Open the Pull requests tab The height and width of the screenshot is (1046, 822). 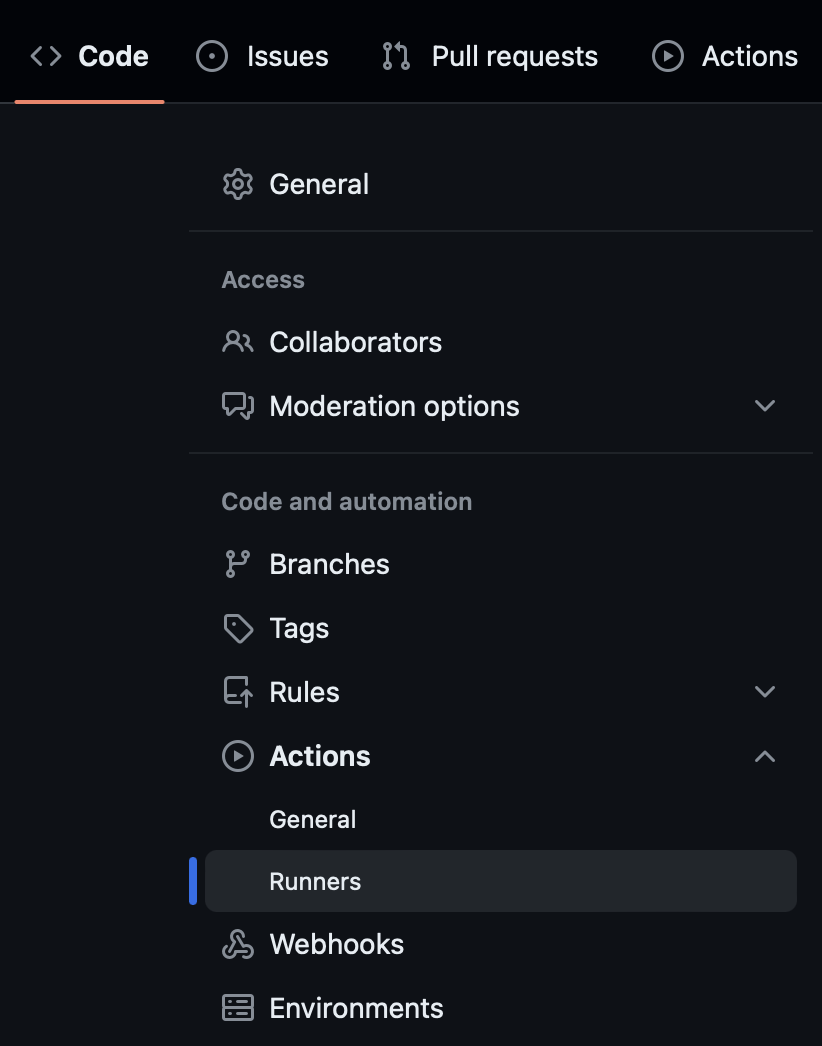[514, 56]
